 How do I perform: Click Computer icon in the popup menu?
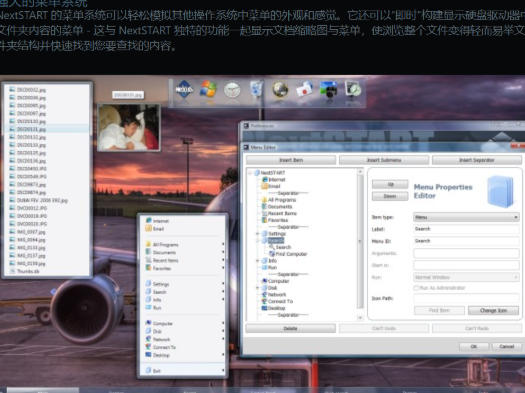[149, 323]
